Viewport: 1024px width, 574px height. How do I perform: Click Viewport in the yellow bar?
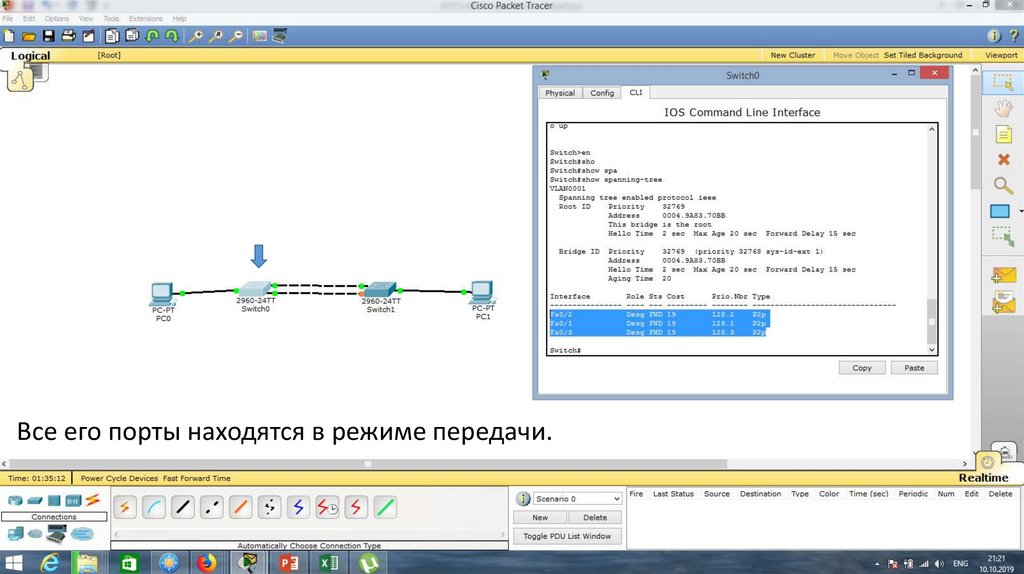tap(1001, 55)
